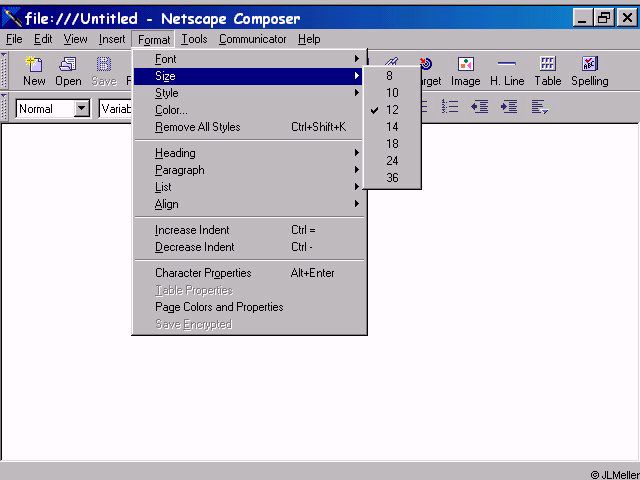Expand the Style submenu
The width and height of the screenshot is (640, 480).
[248, 93]
